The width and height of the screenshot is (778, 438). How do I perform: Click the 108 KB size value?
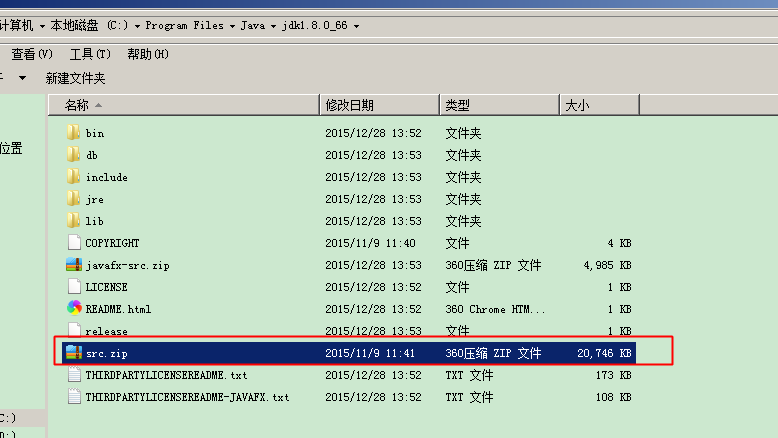(x=613, y=397)
